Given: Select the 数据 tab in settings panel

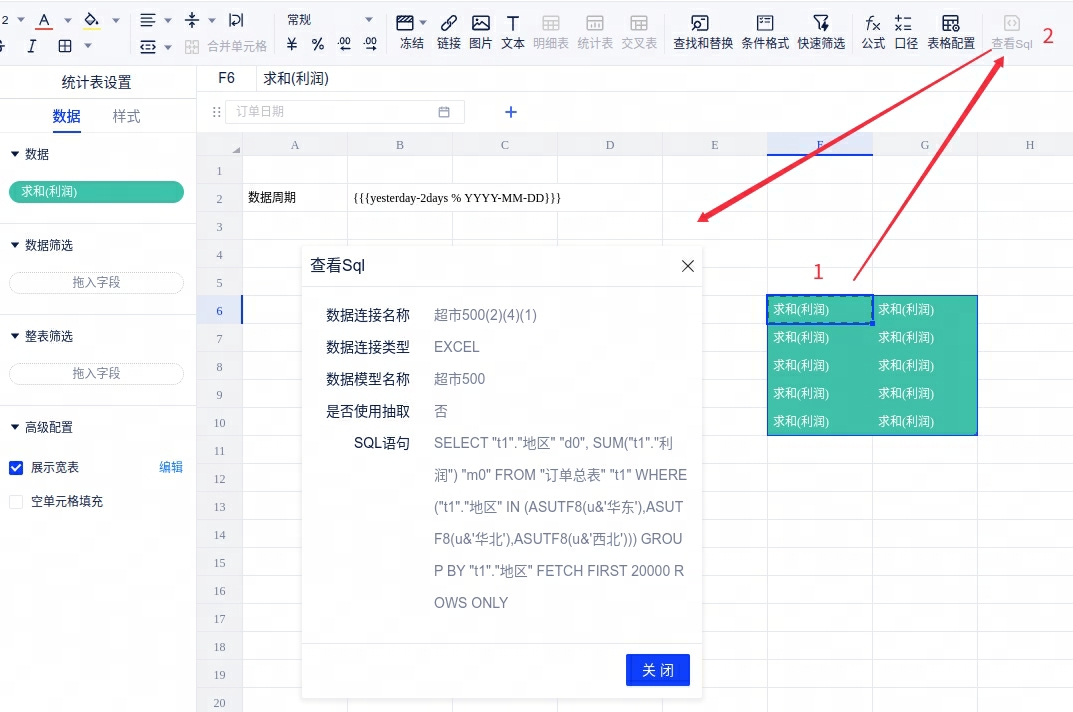Looking at the screenshot, I should pyautogui.click(x=66, y=116).
